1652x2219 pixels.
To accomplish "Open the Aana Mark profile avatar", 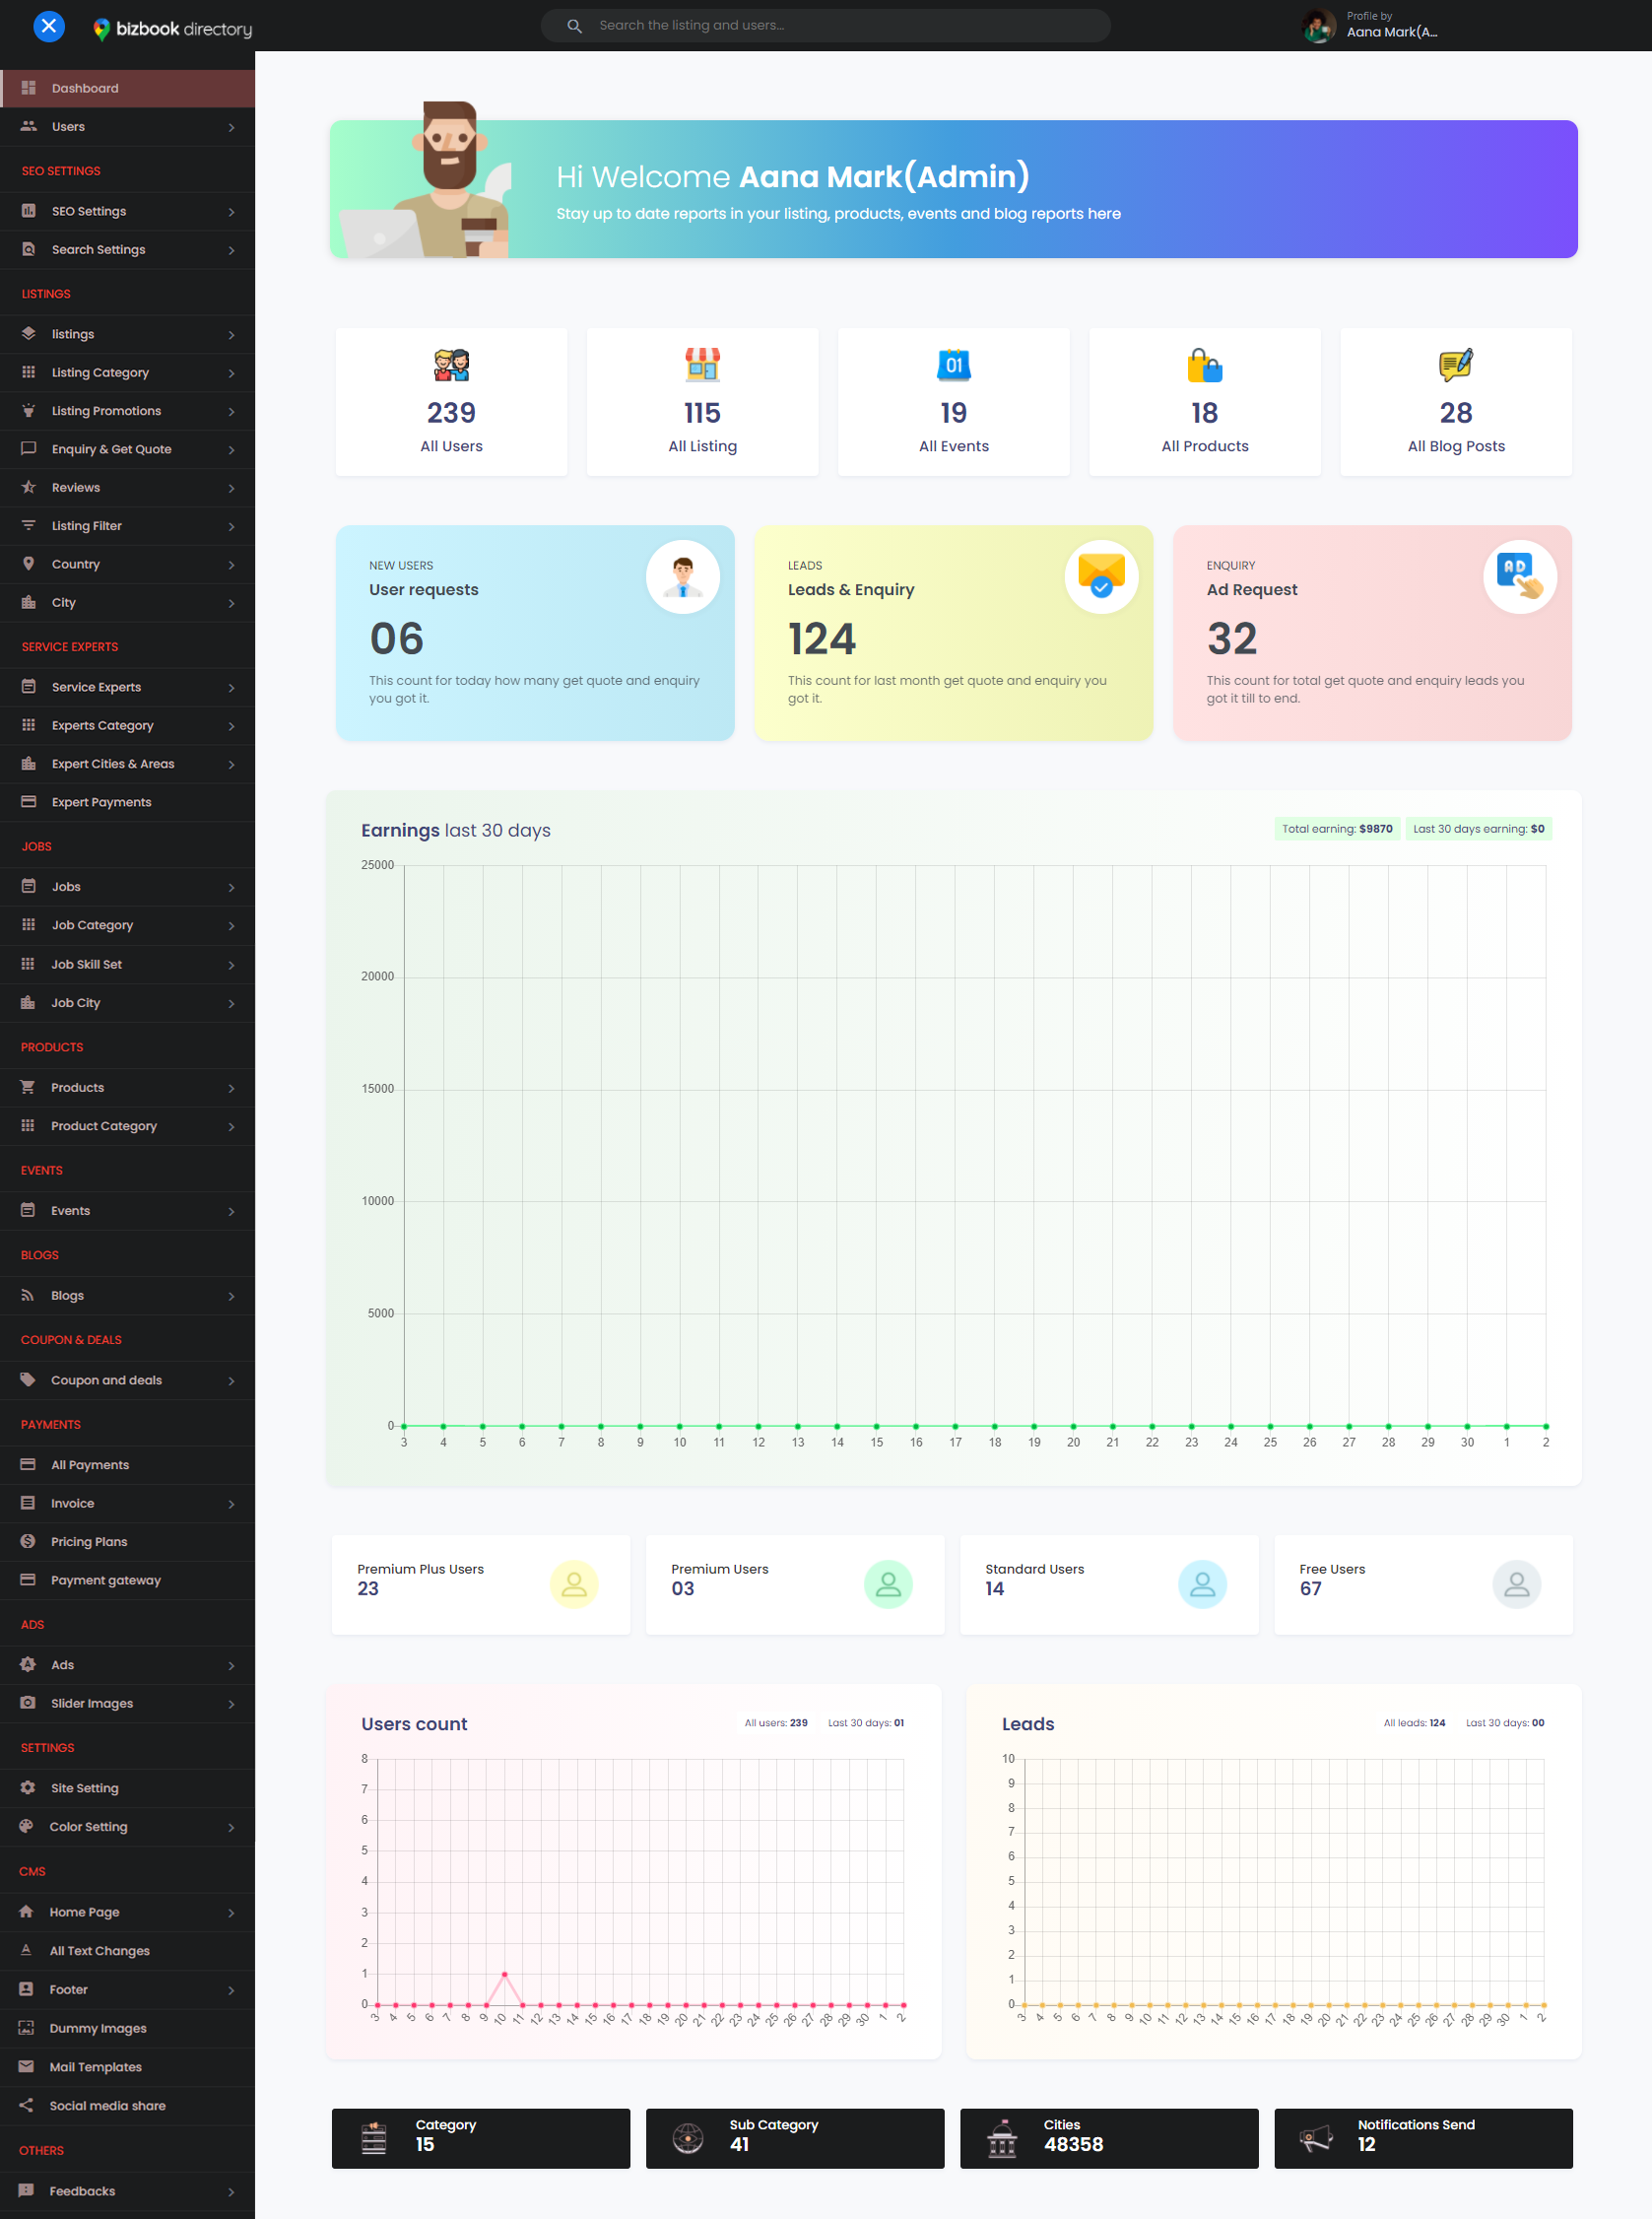I will (1318, 25).
